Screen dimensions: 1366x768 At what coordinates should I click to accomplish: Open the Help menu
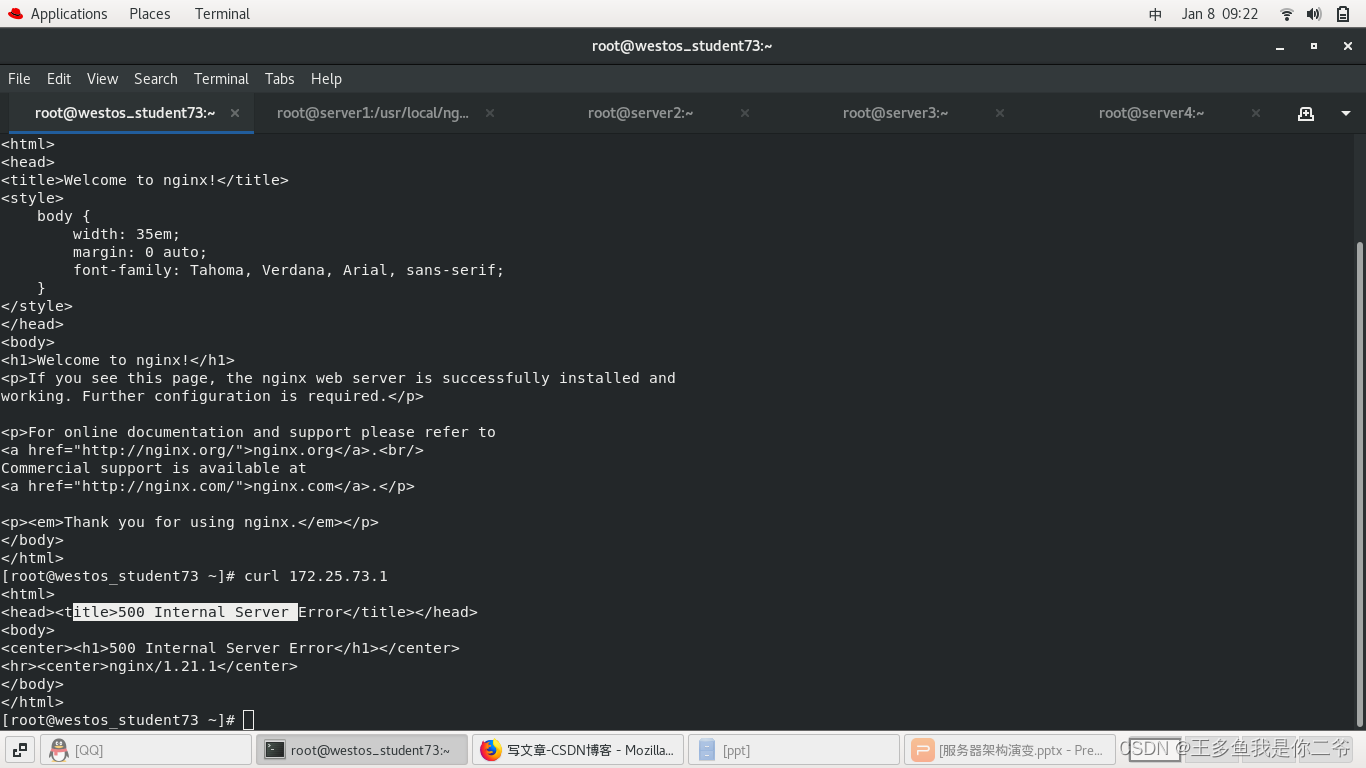(326, 79)
